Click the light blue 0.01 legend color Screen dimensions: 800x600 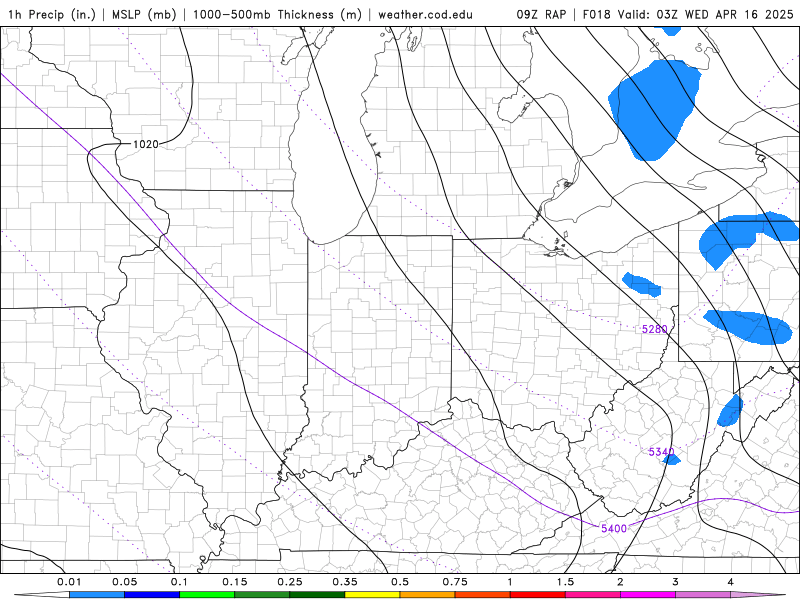pos(96,595)
